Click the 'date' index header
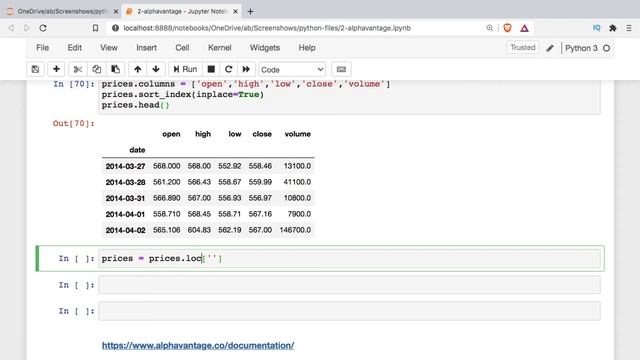This screenshot has width=640, height=360. (x=137, y=150)
